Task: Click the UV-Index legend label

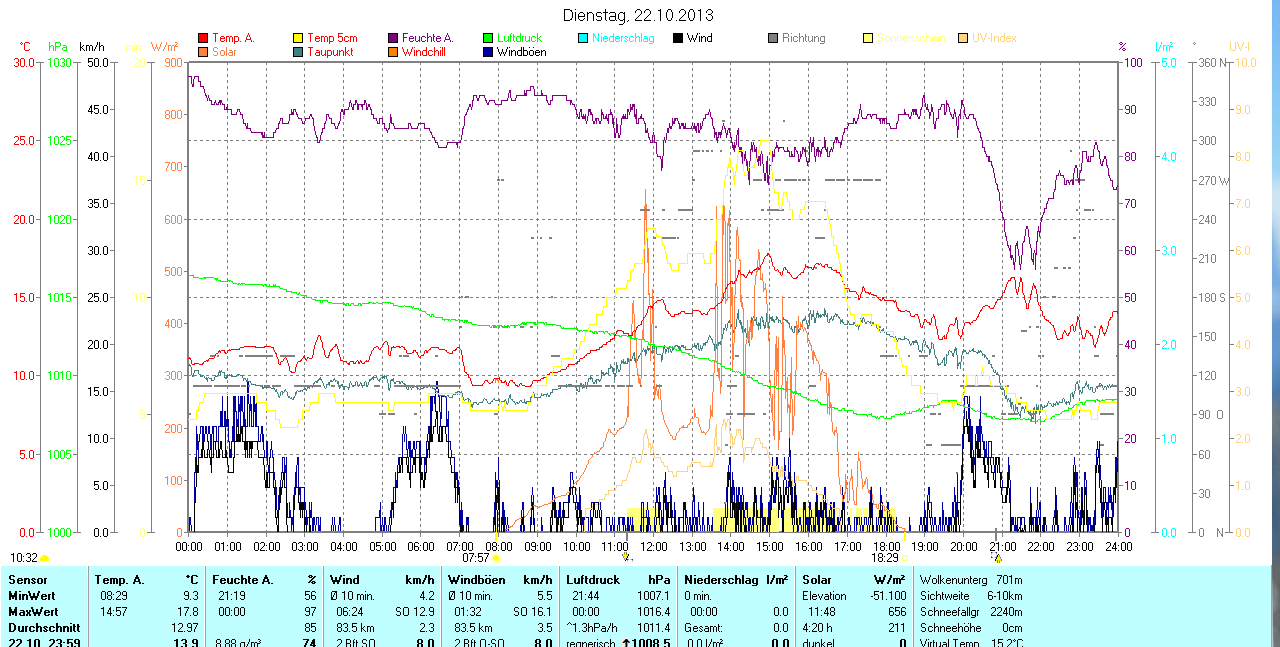Action: [x=994, y=38]
